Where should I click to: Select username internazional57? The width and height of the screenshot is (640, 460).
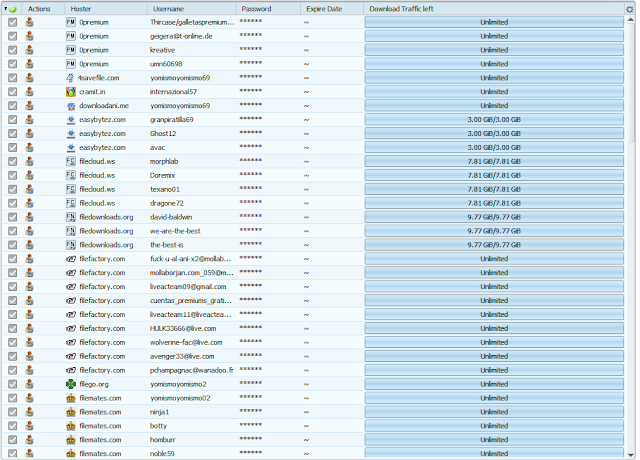(x=173, y=91)
